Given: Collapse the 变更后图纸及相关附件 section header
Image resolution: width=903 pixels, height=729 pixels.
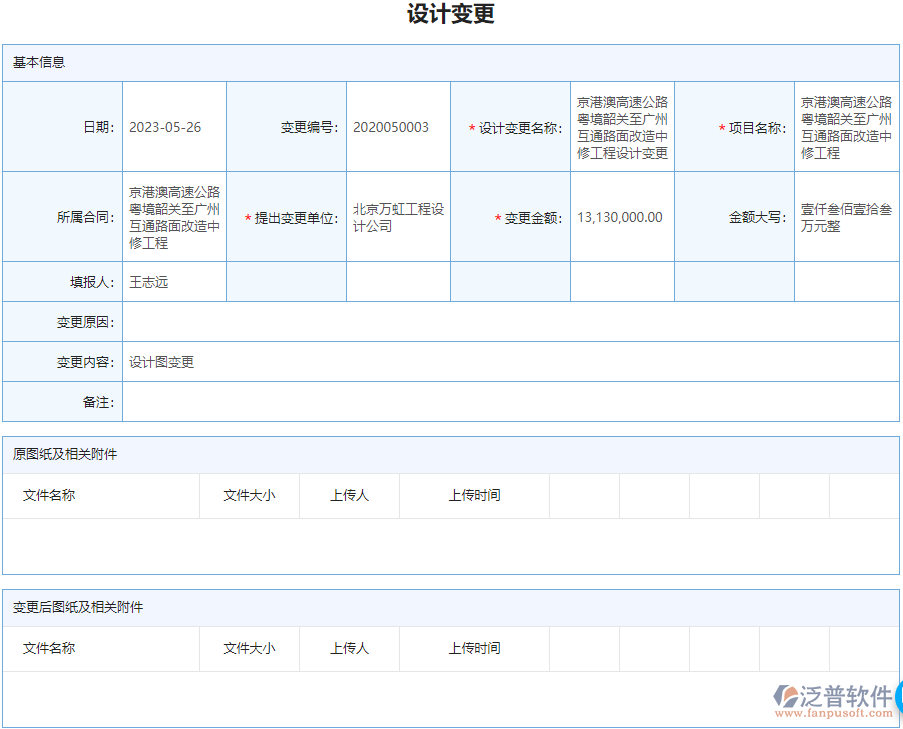Looking at the screenshot, I should click(72, 606).
